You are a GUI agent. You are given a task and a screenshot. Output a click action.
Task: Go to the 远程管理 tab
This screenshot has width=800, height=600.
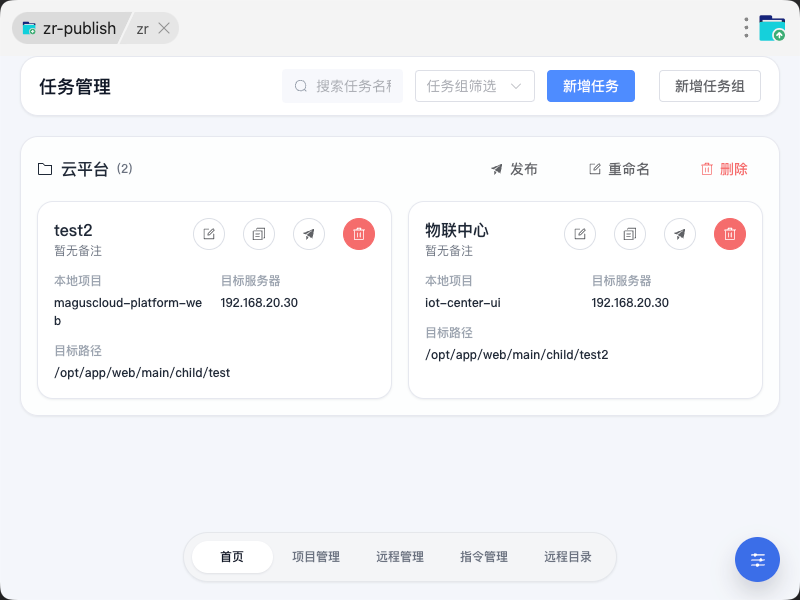tap(400, 557)
